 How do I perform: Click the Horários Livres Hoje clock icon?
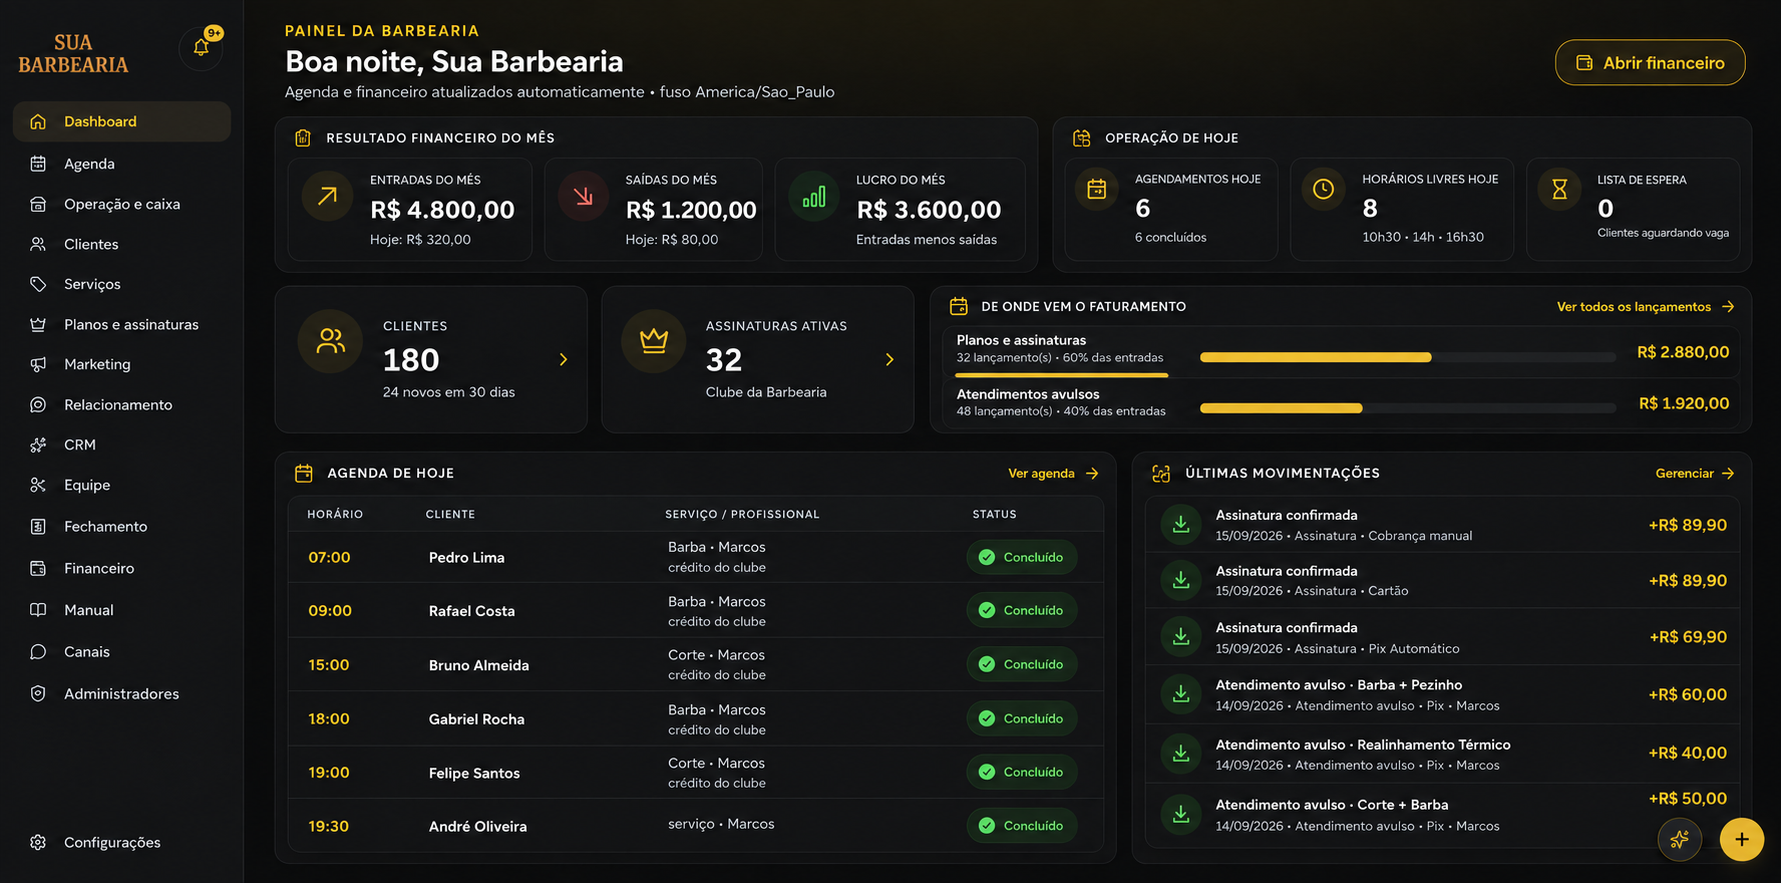[x=1323, y=189]
